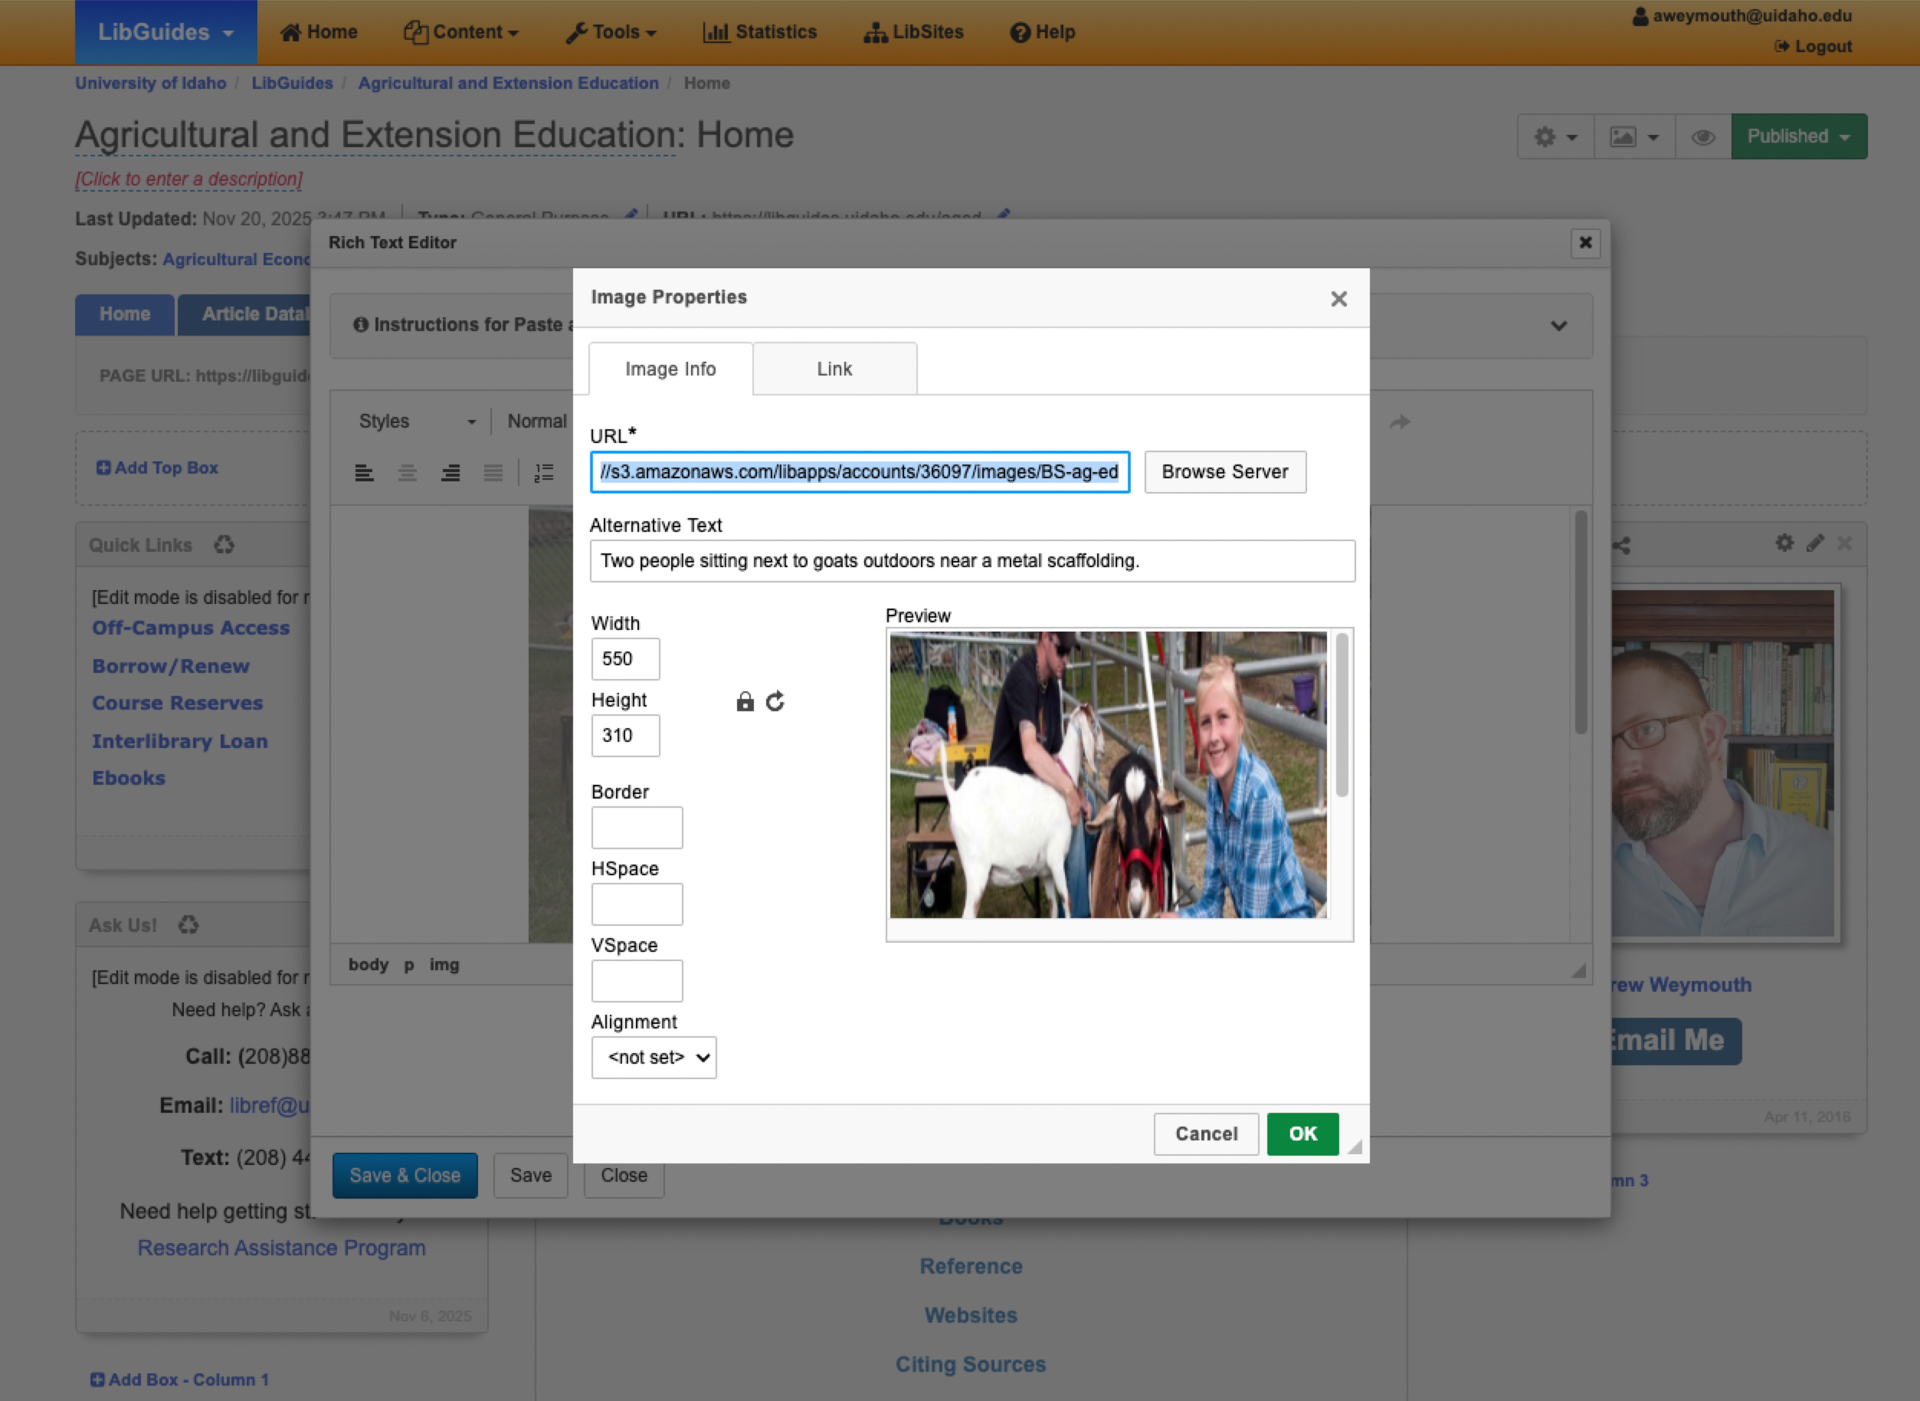Select the Image Info tab
1920x1401 pixels.
pos(670,369)
